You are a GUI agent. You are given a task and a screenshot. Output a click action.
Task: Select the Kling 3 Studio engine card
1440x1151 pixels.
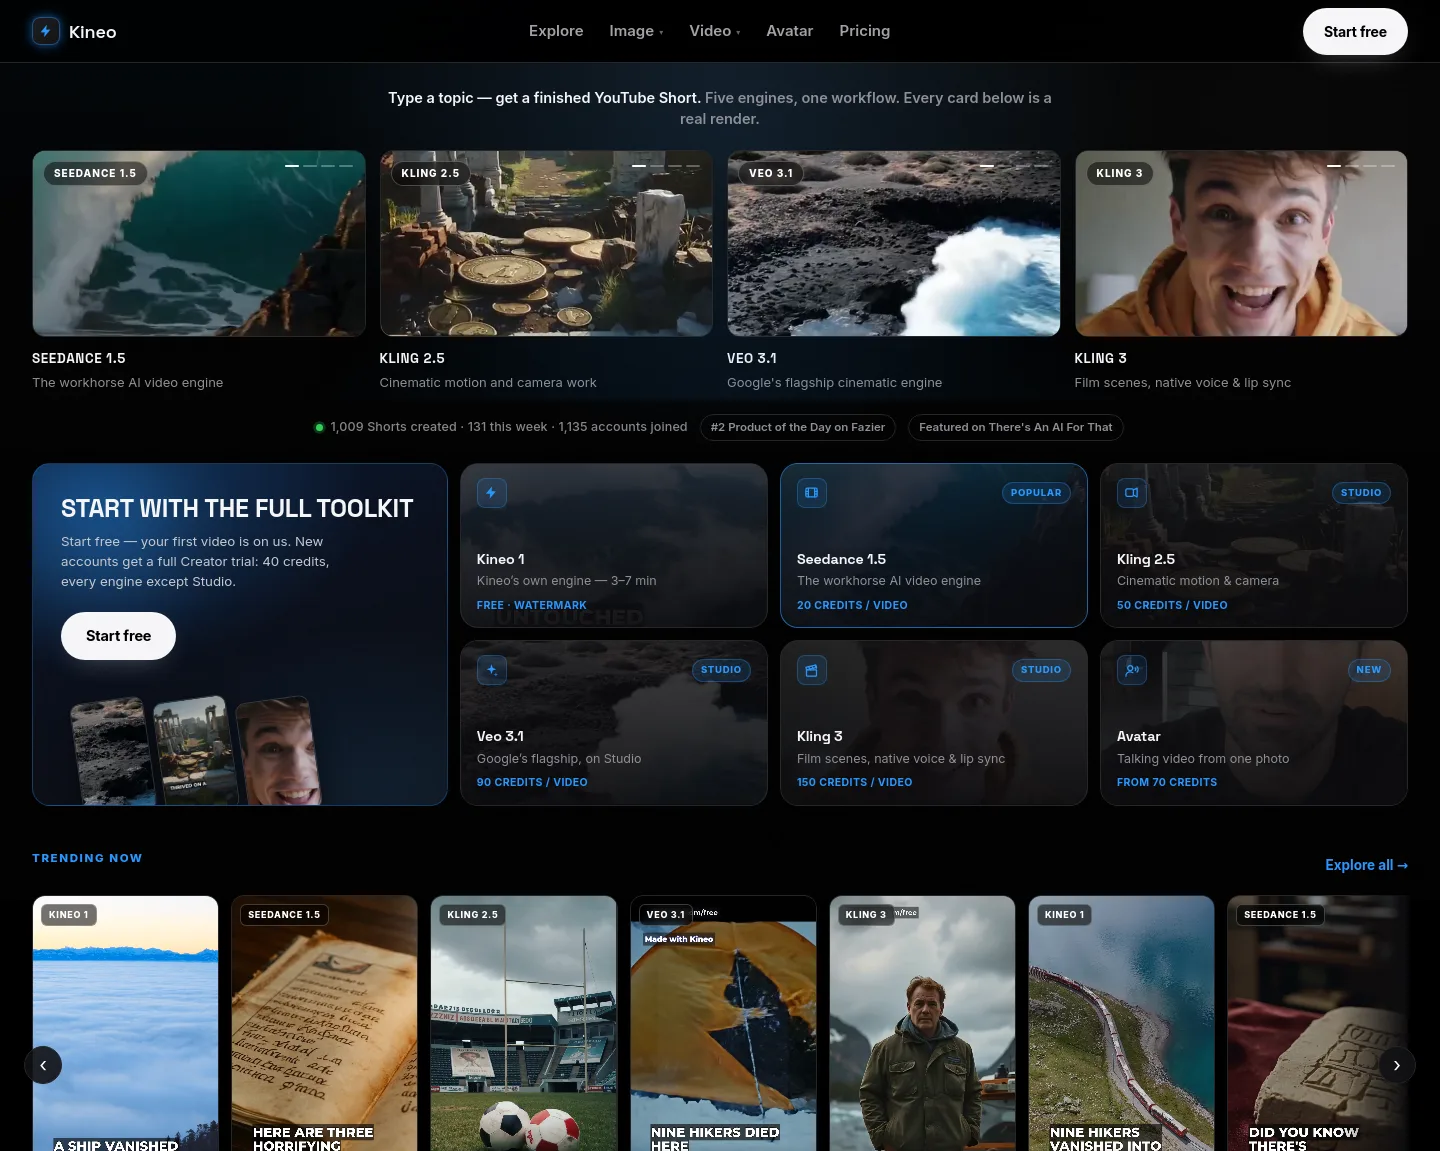click(934, 723)
